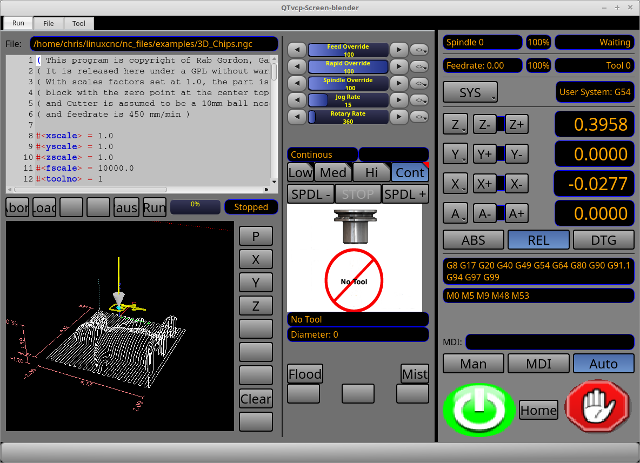Screen dimensions: 640x463
Task: Click the Jog Rate slider bar
Action: [347, 99]
